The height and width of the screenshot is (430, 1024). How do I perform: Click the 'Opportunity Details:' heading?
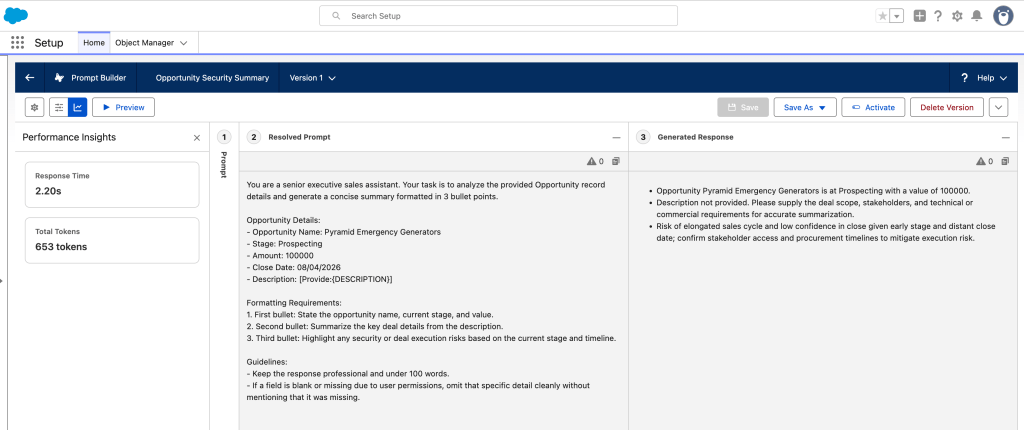click(283, 220)
